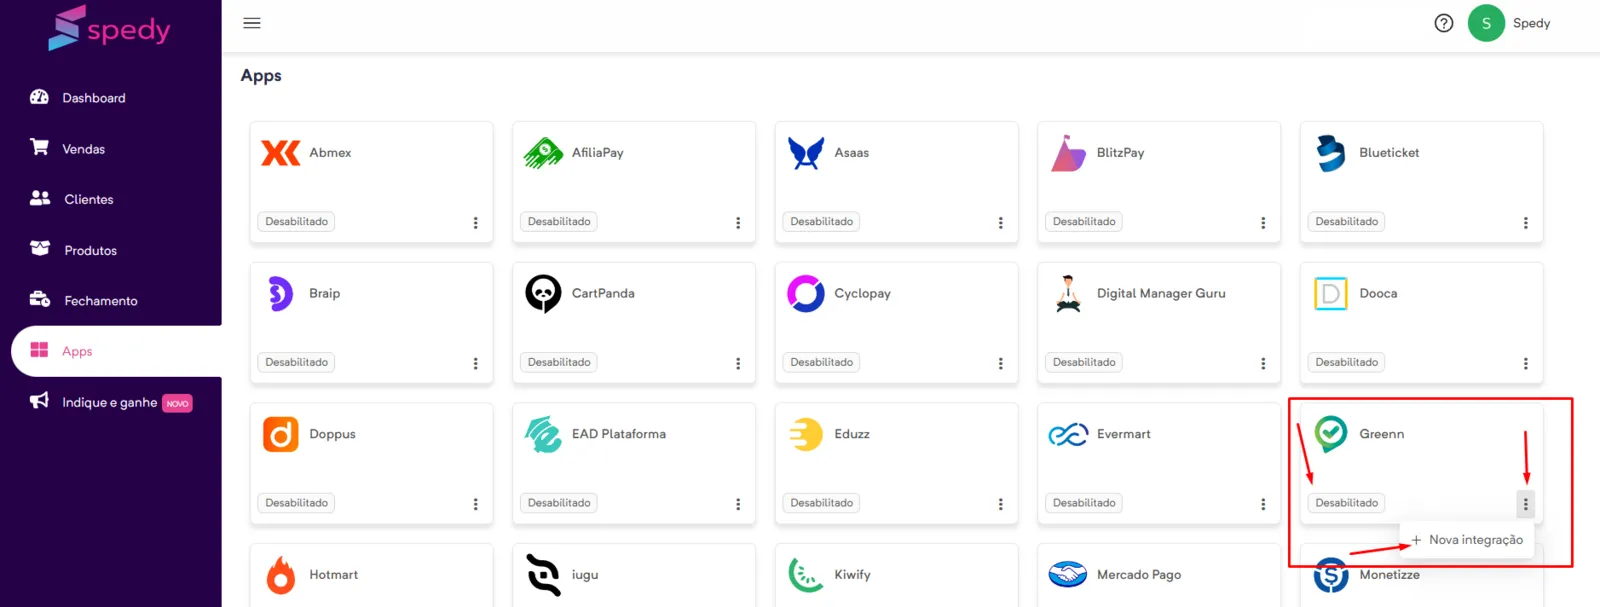Open the three-dot menu on Cyclopay card
1600x607 pixels.
click(x=1000, y=364)
